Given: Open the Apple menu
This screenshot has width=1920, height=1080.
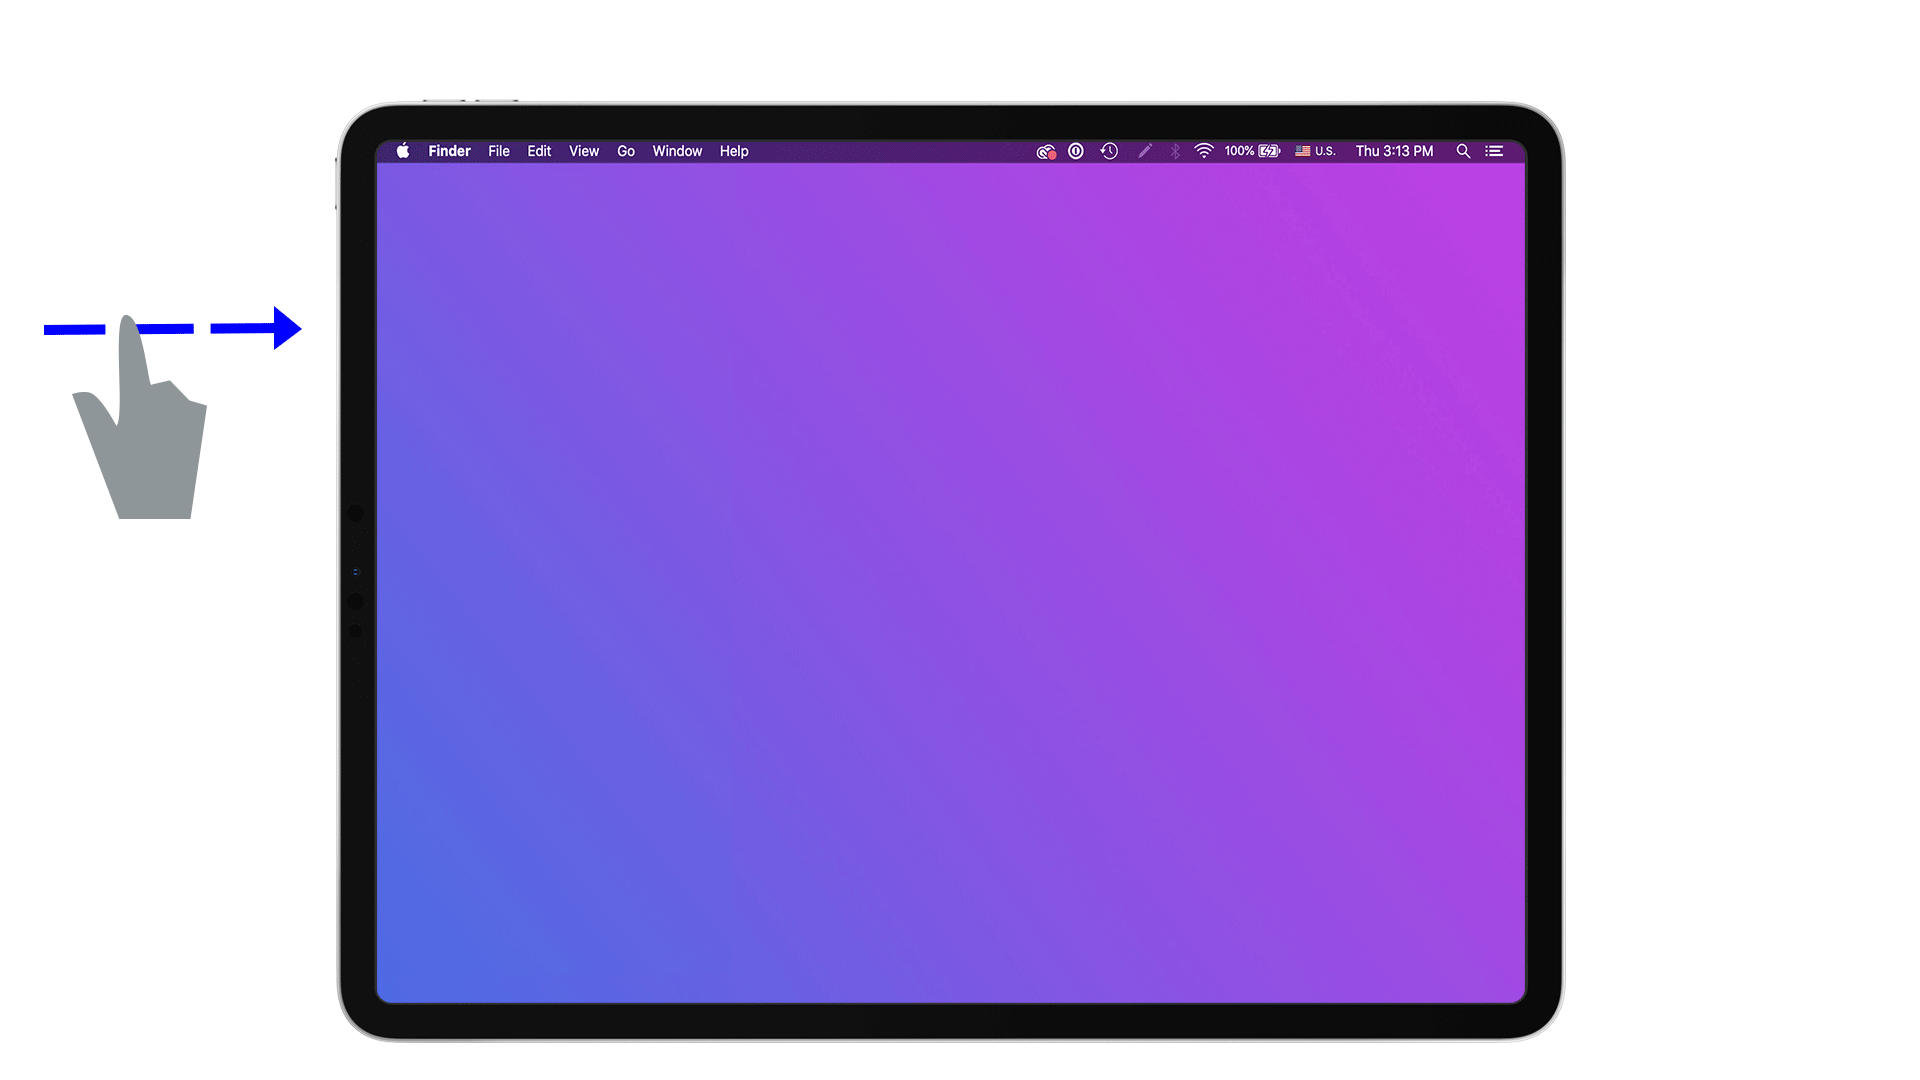Looking at the screenshot, I should point(403,151).
